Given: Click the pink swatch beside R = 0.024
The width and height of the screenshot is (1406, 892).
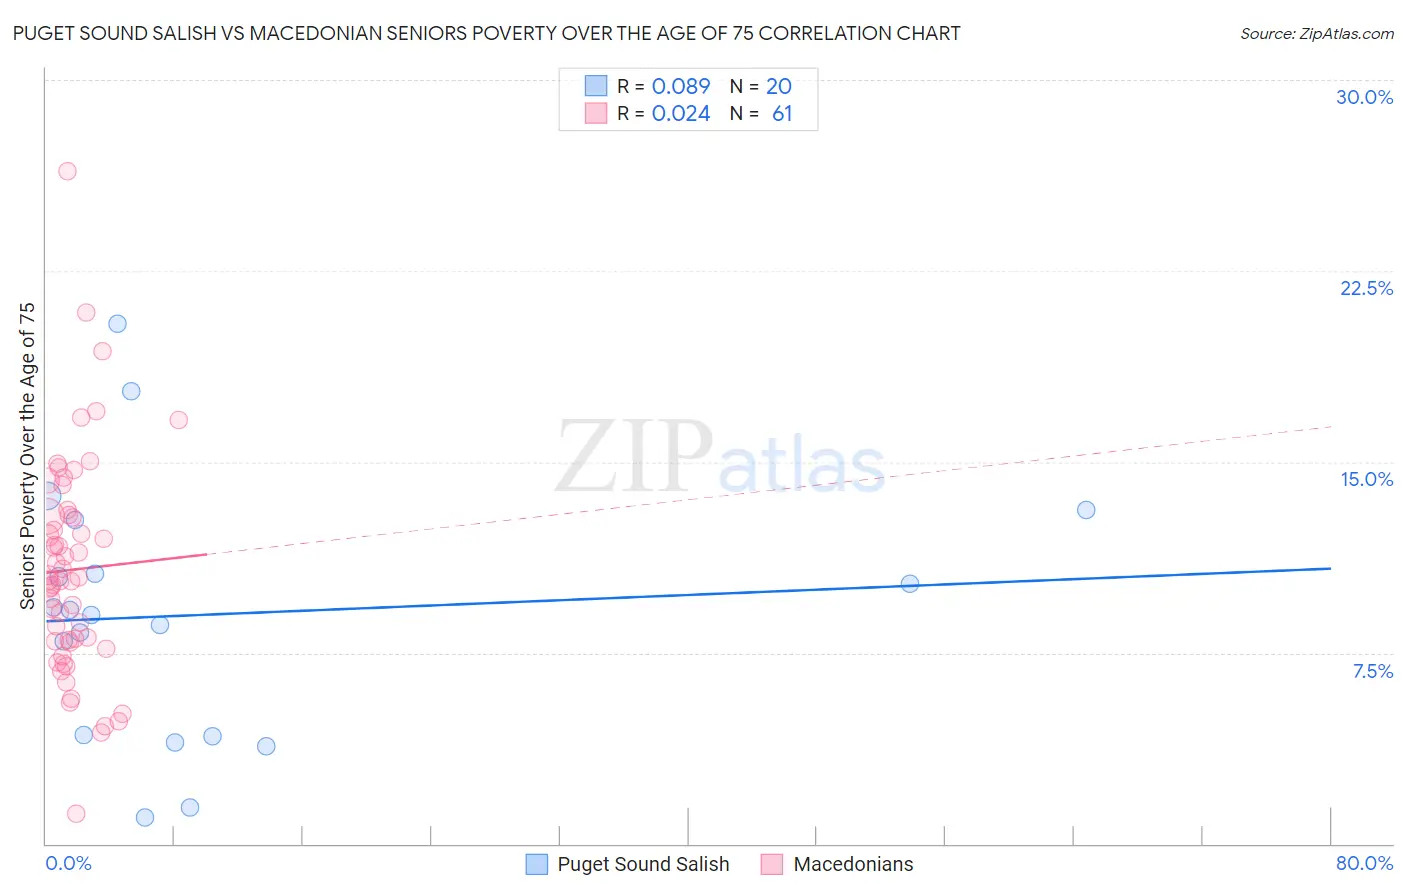Looking at the screenshot, I should coord(596,113).
